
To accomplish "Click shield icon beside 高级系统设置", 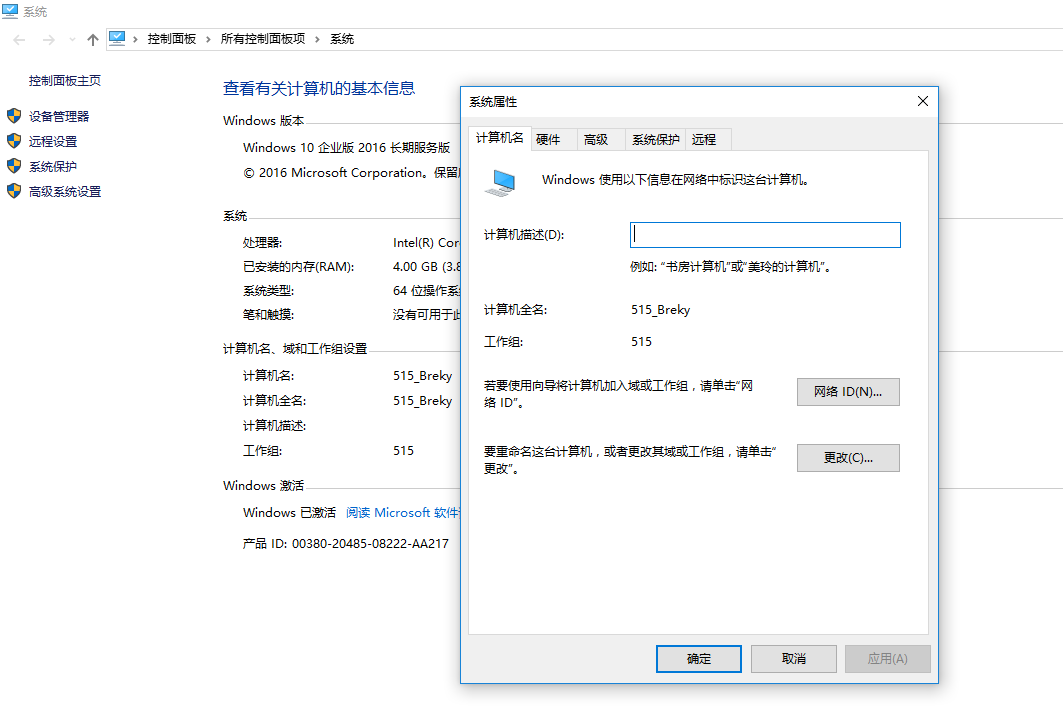I will tap(14, 191).
